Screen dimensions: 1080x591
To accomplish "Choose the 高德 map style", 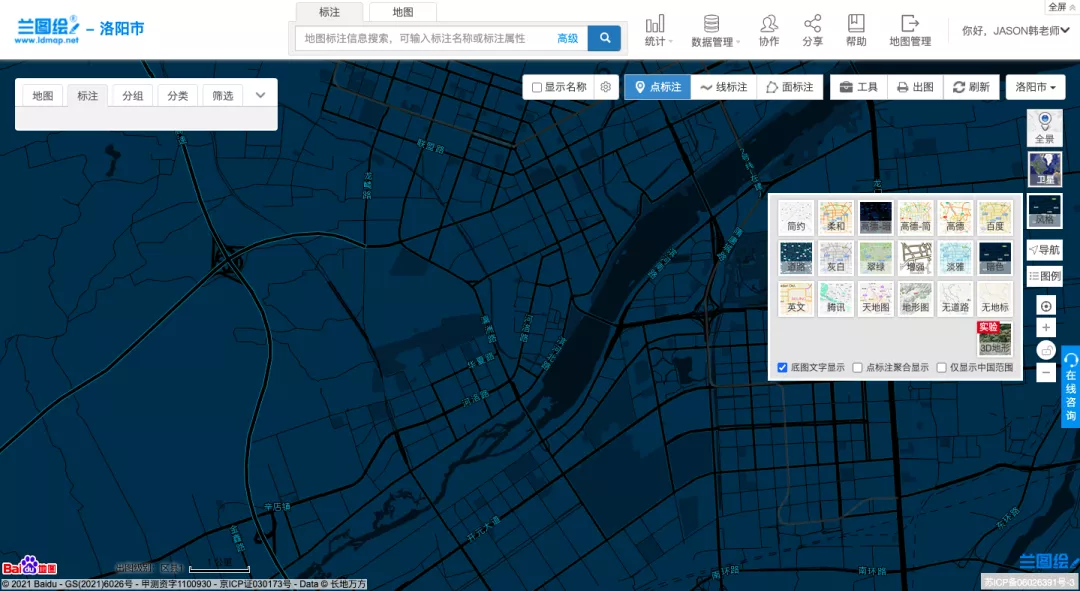I will 955,217.
